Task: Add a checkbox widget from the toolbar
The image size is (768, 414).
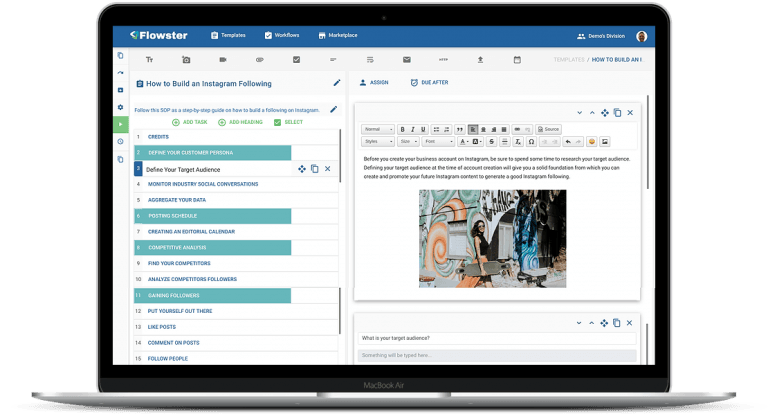Action: pos(296,60)
